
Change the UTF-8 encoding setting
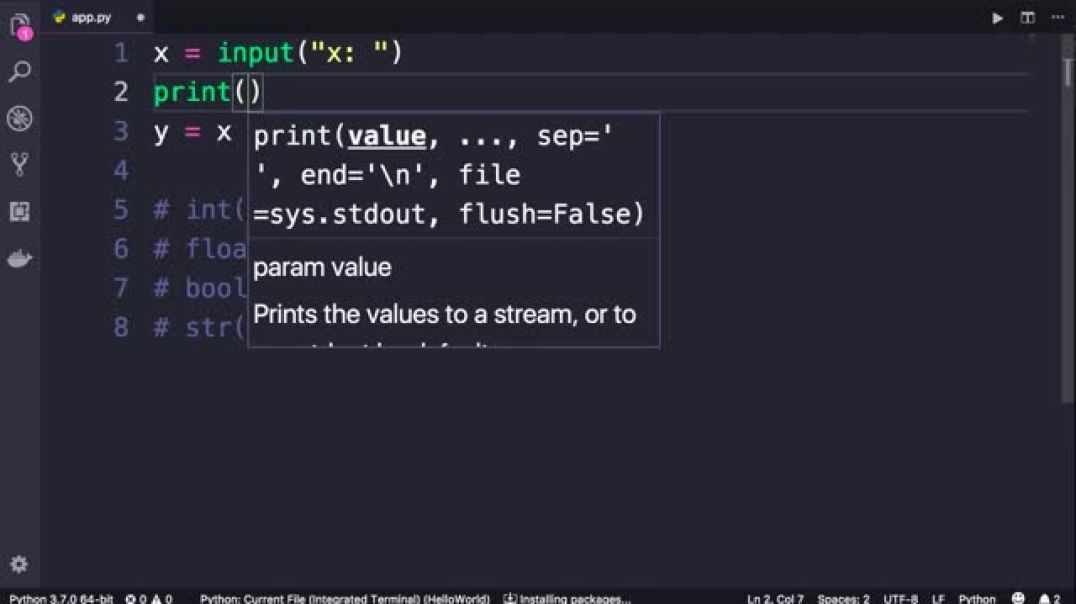coord(901,598)
